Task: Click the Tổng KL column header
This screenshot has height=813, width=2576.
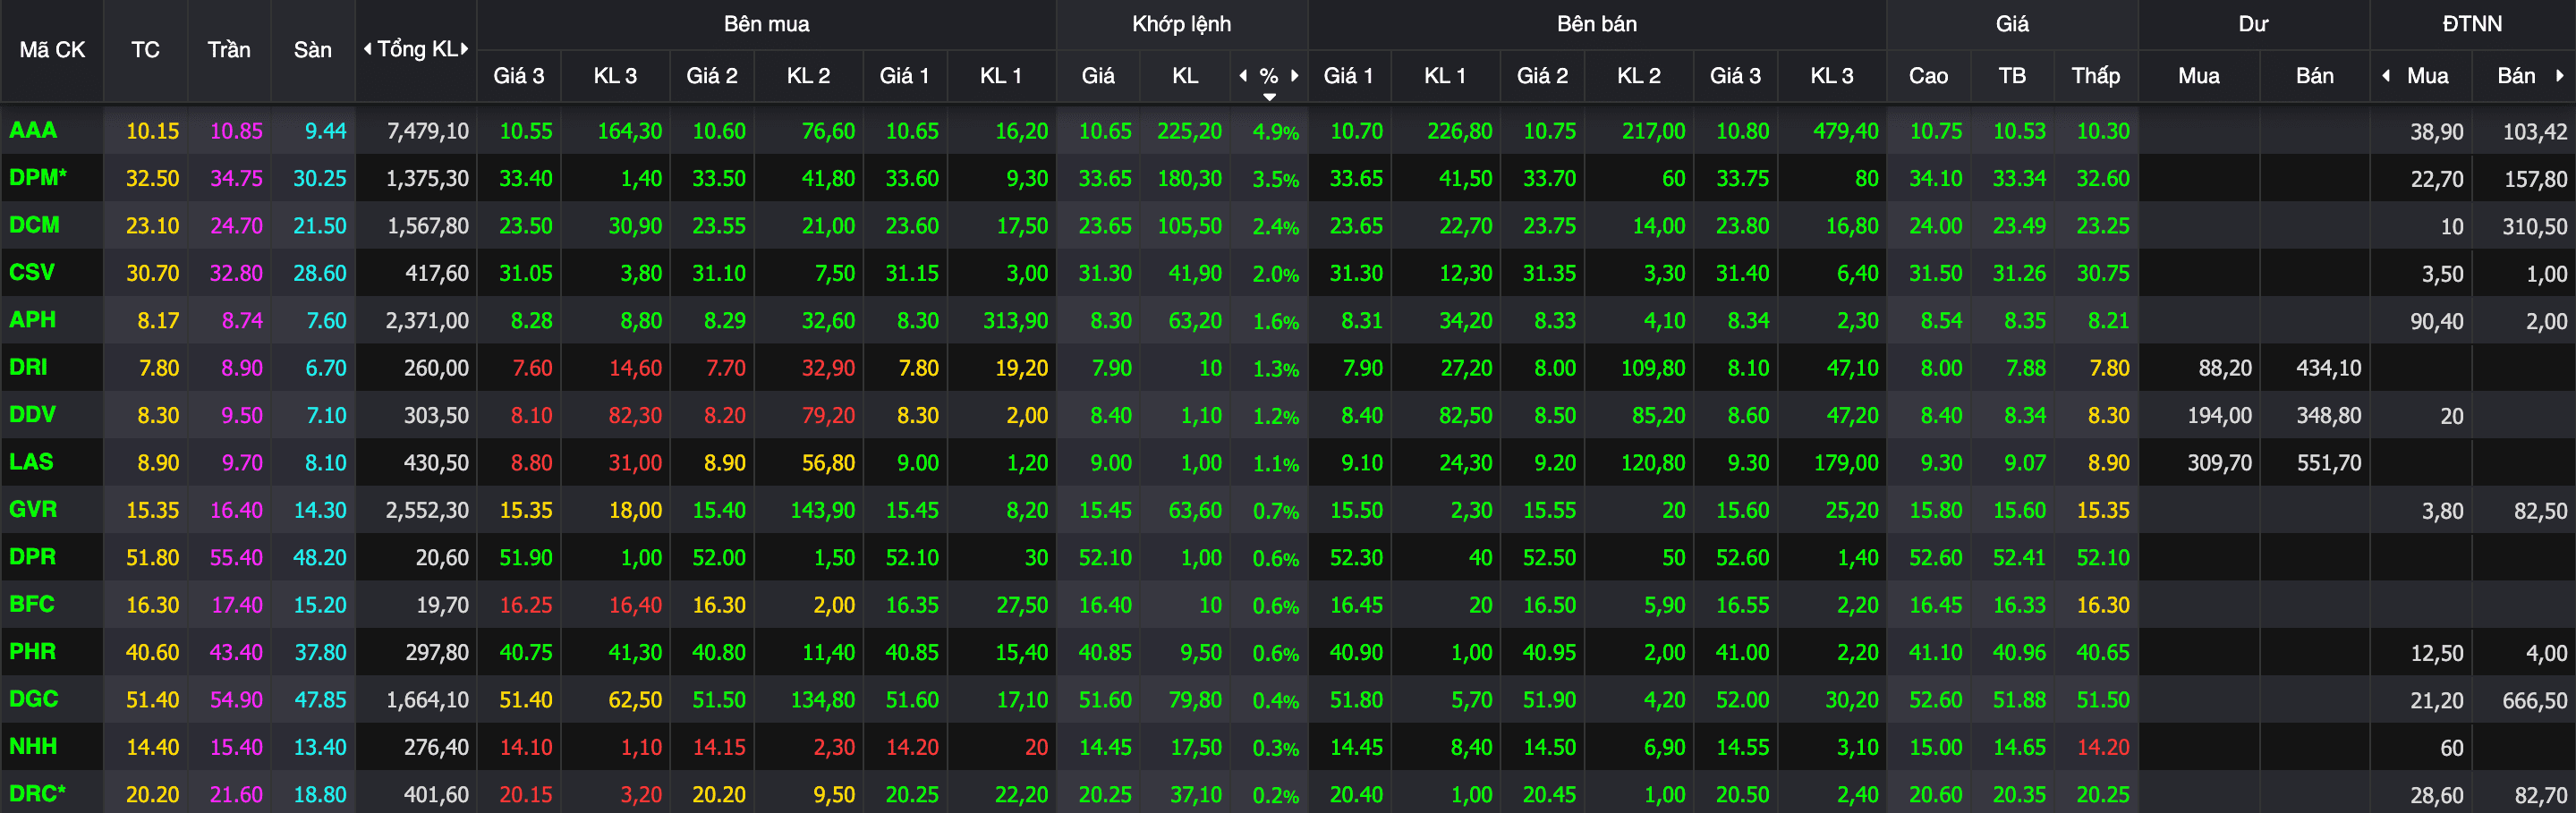Action: pos(417,49)
